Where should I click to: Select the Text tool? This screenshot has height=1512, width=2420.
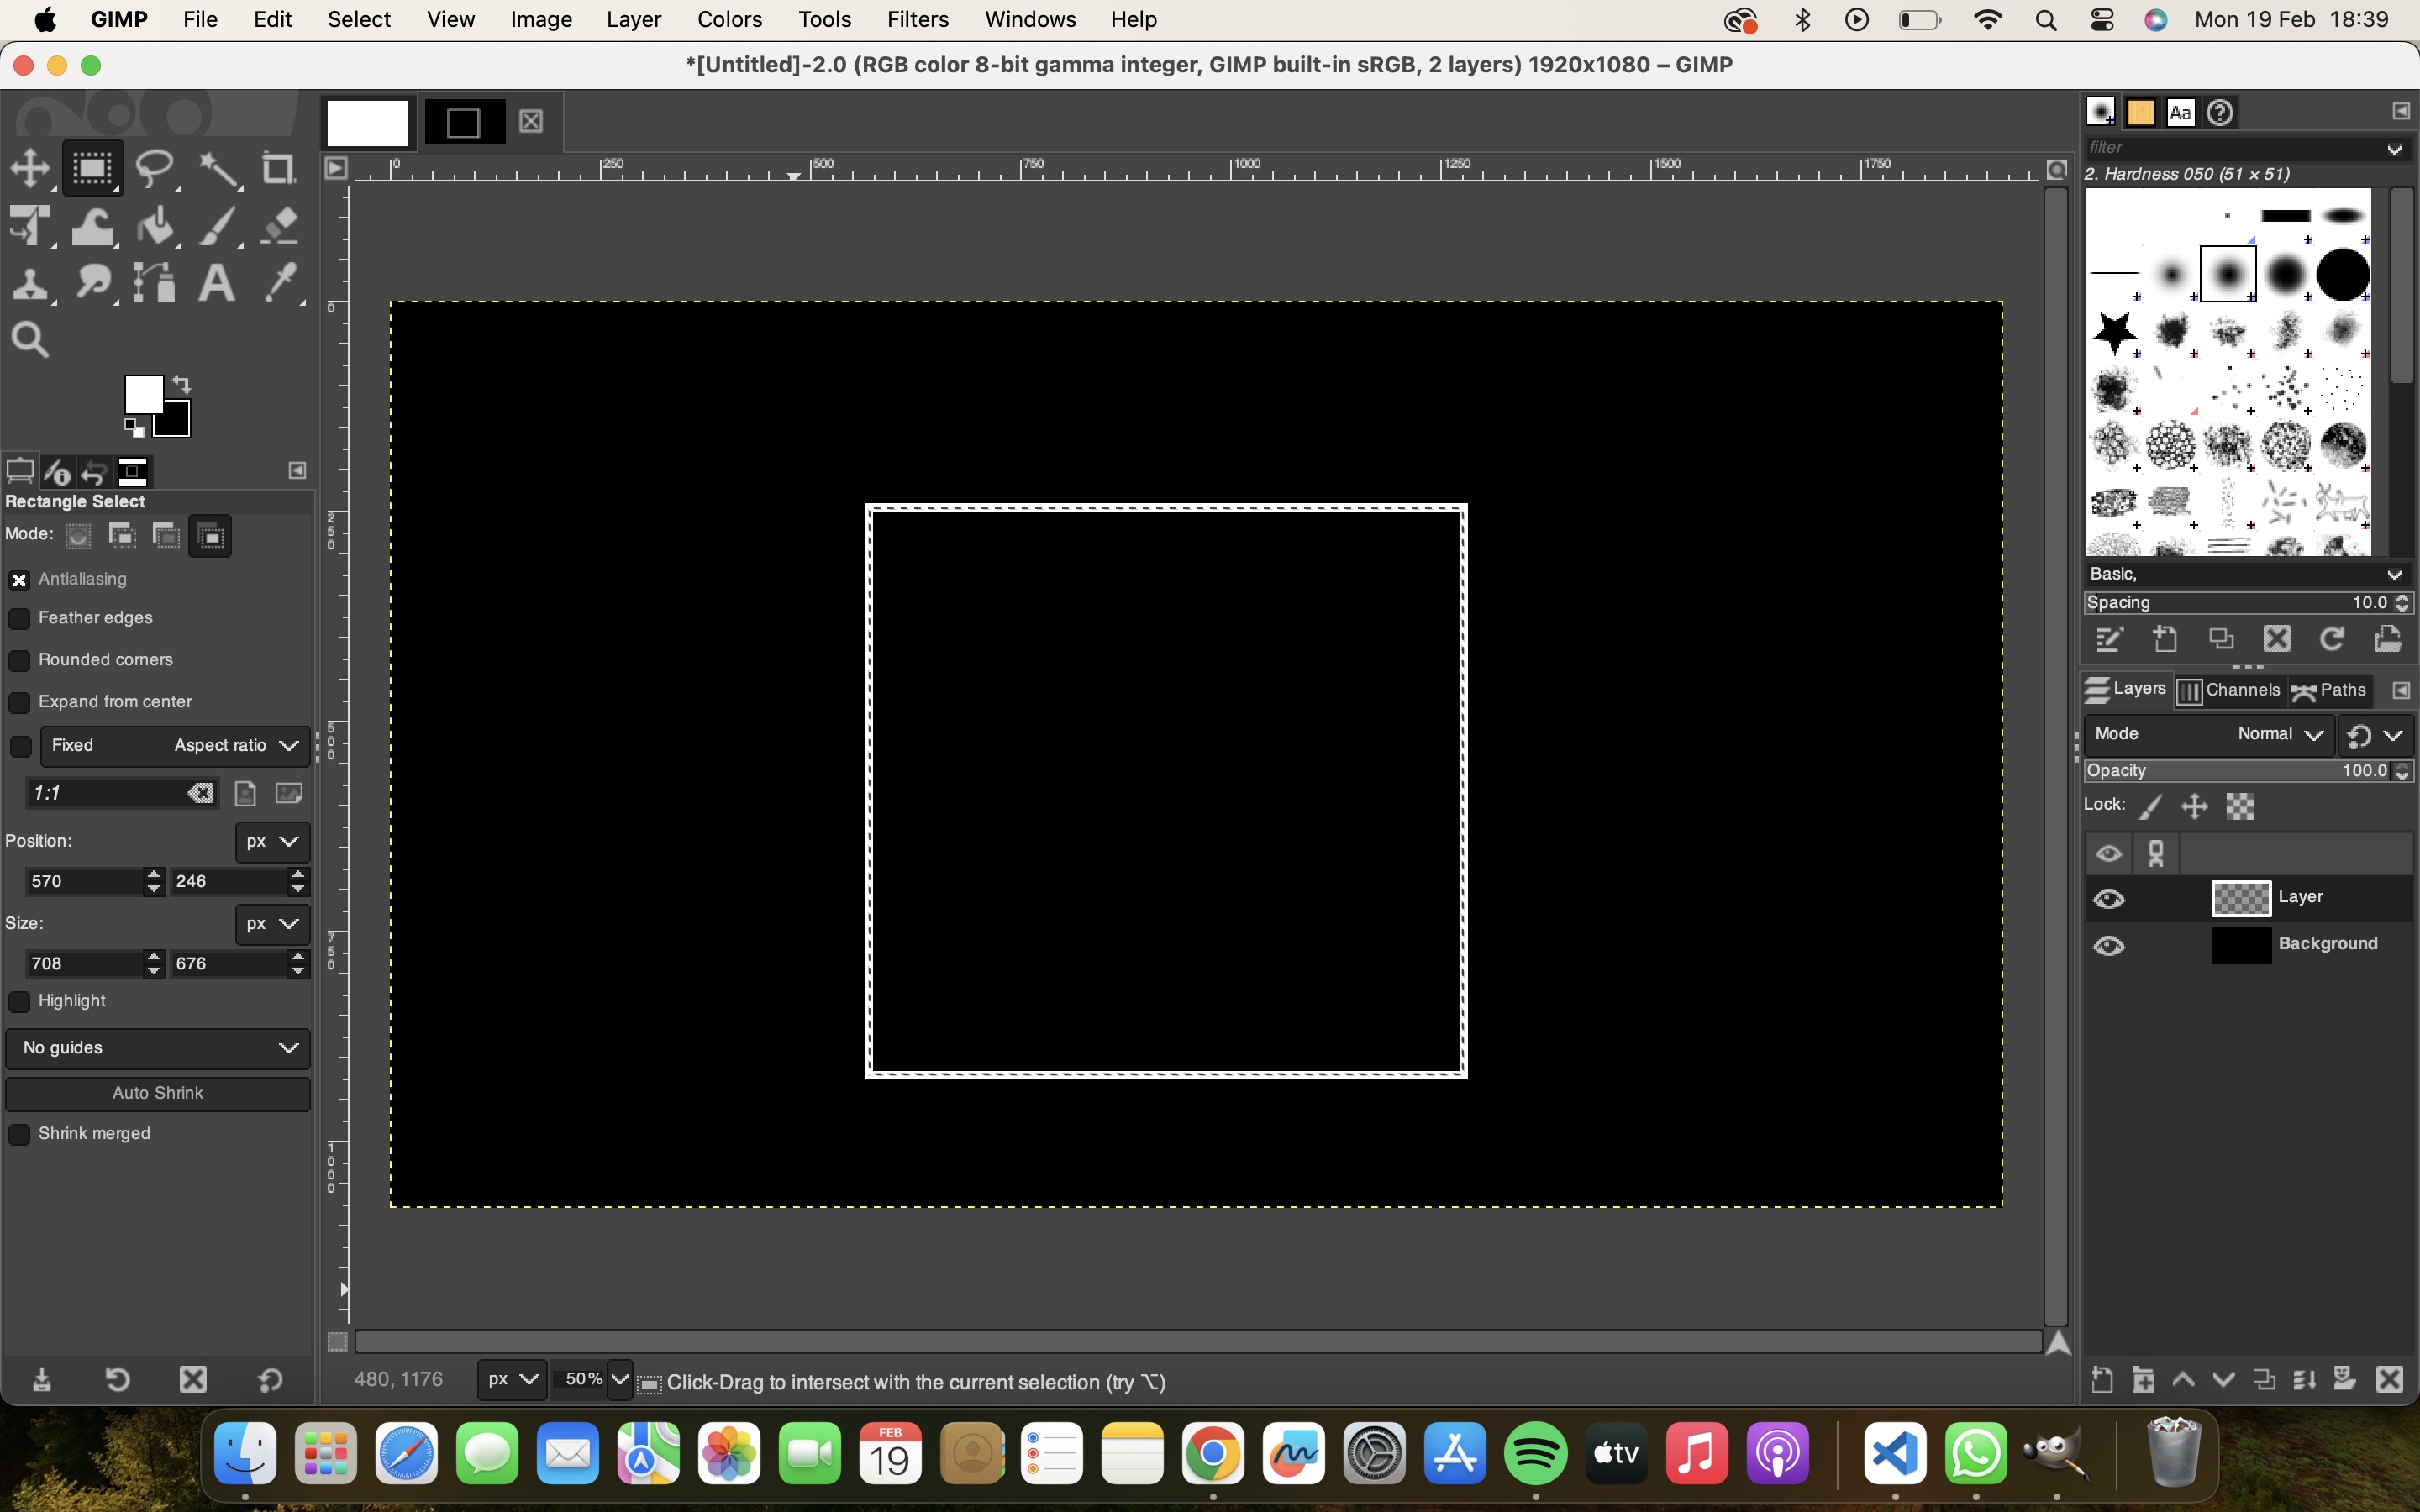(x=218, y=284)
